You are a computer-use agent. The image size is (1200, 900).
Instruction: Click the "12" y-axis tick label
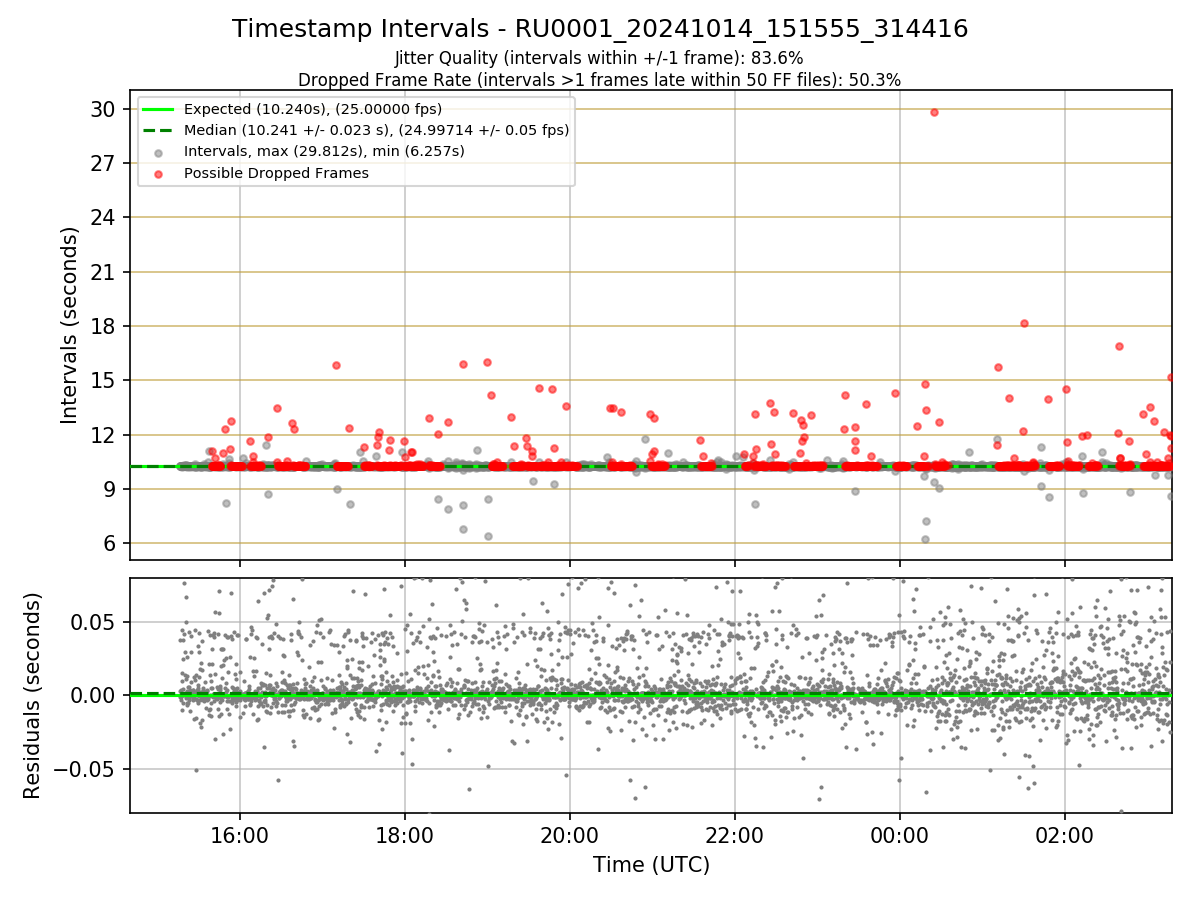coord(105,435)
